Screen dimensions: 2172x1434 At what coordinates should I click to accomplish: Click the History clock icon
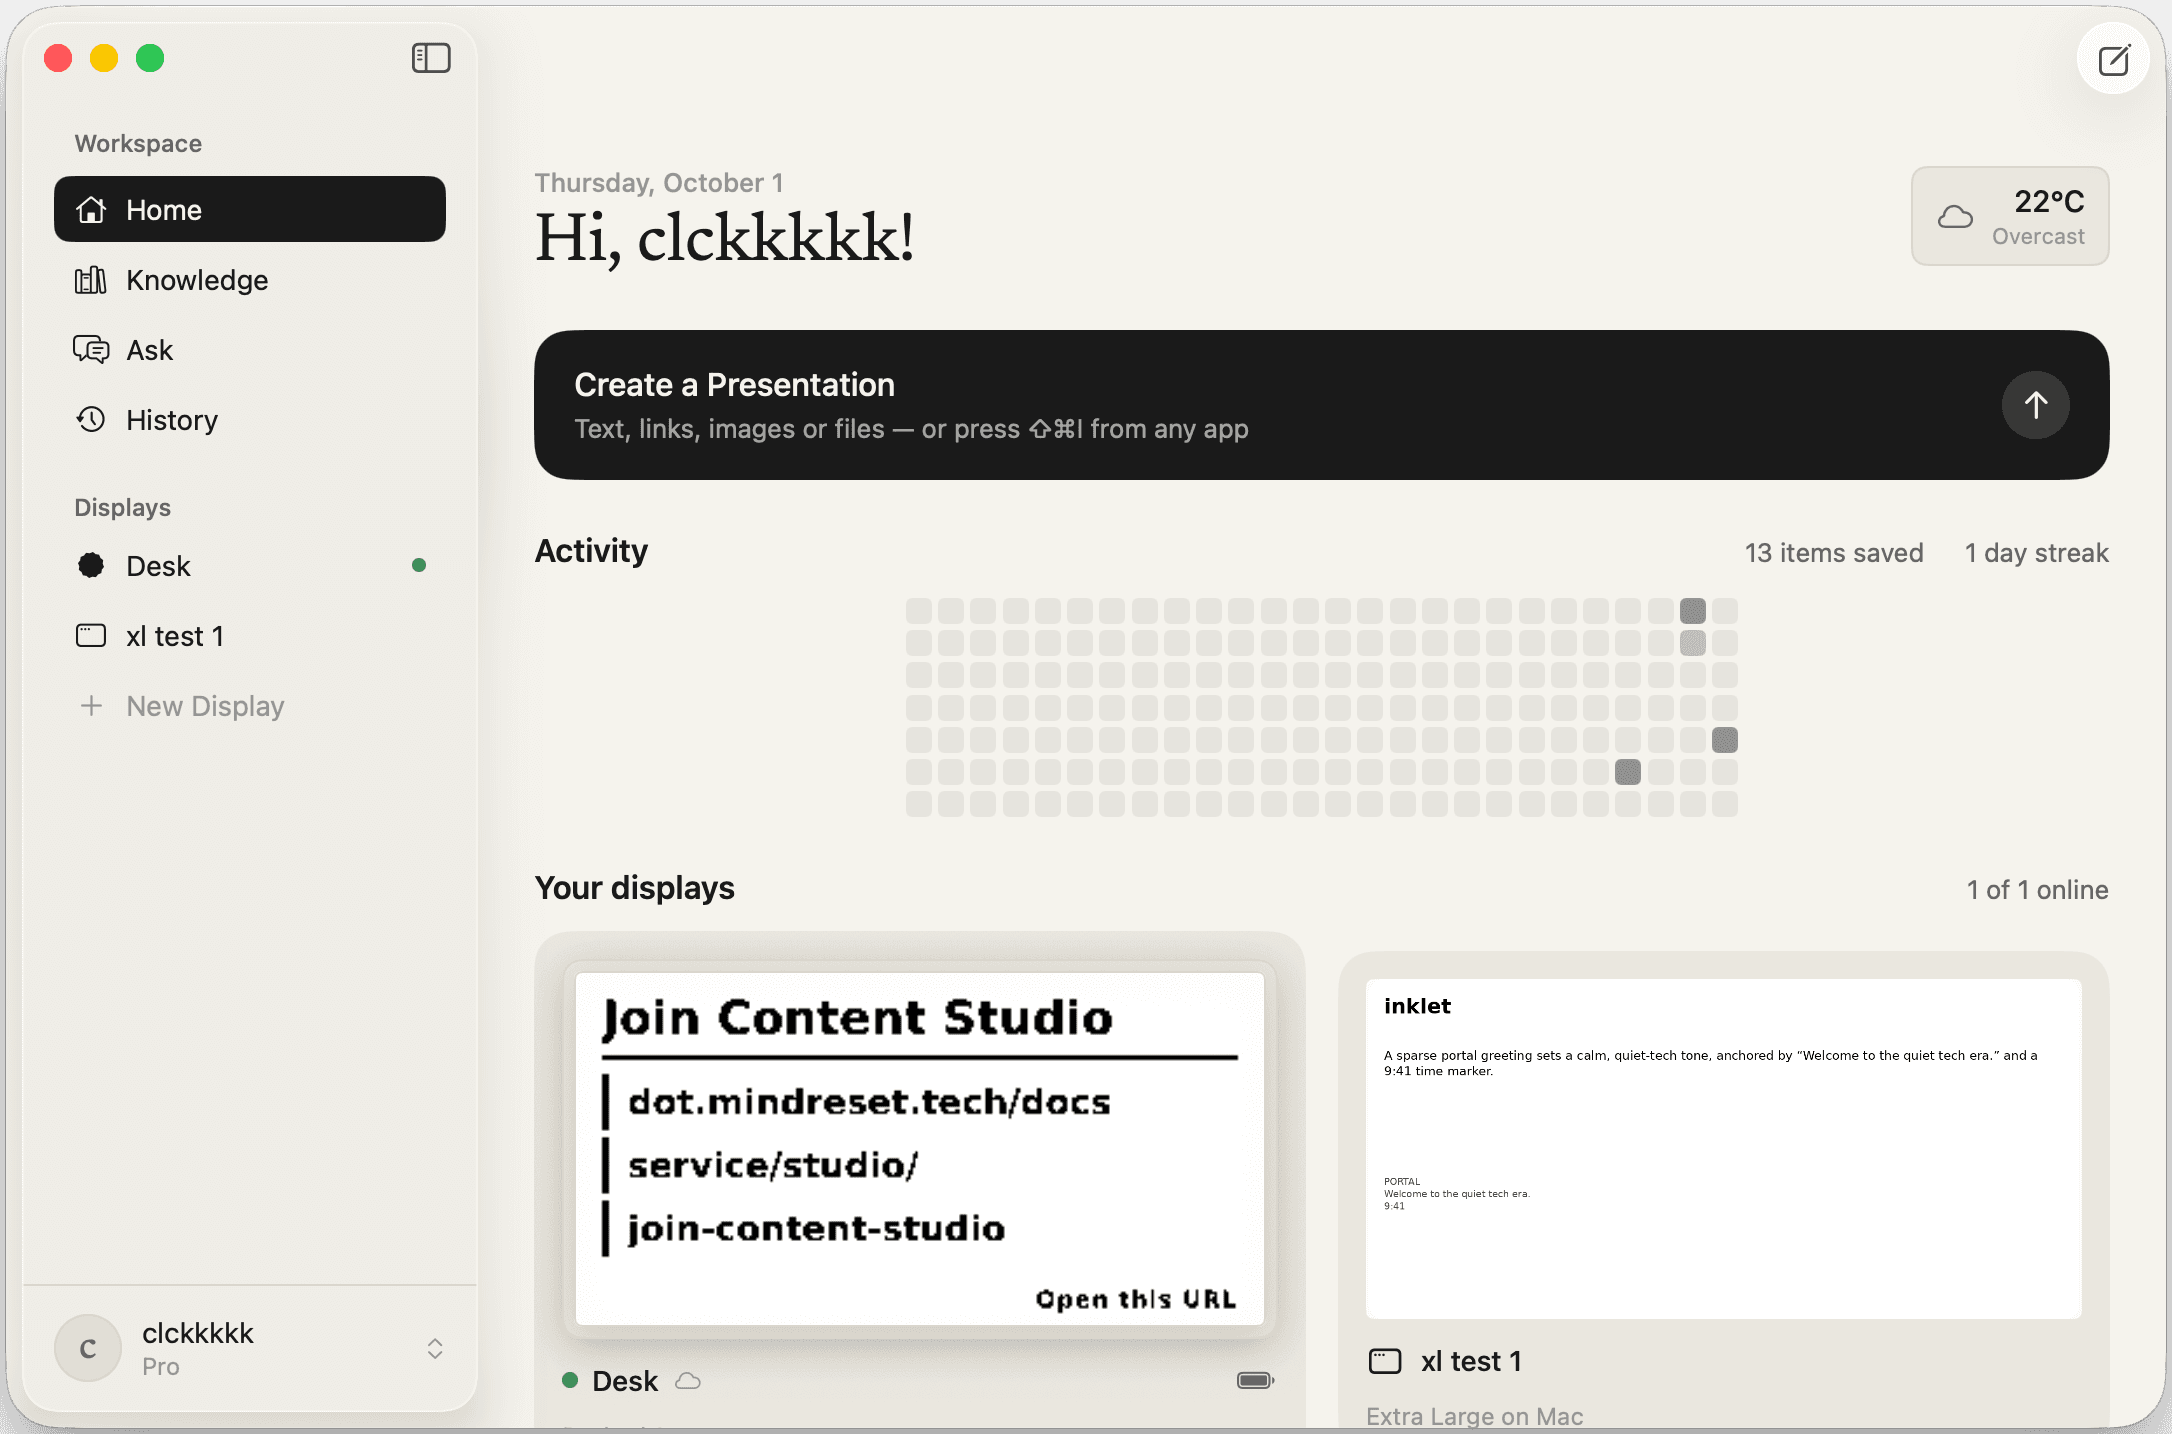tap(91, 420)
